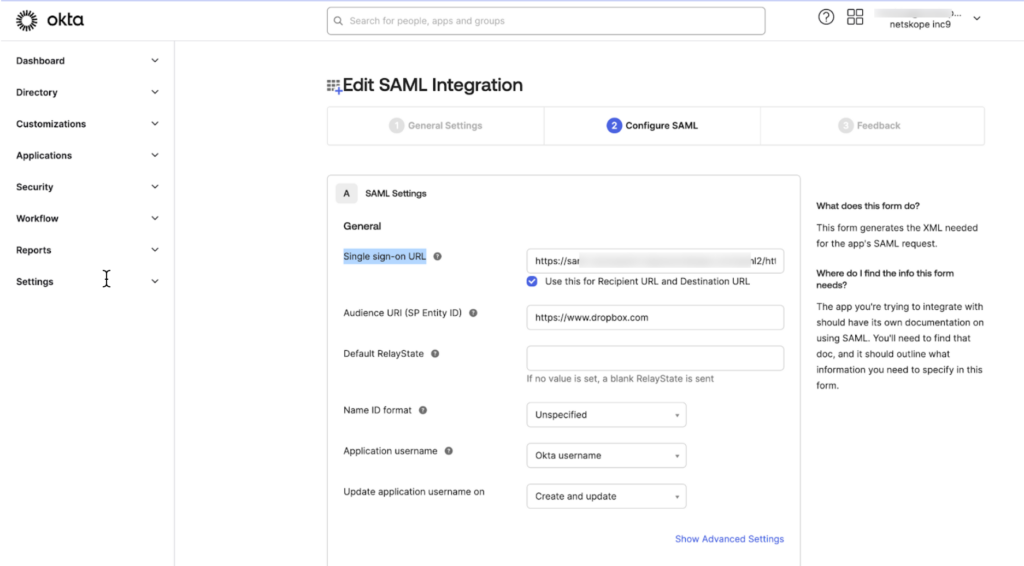
Task: Focus the search people, apps and groups box
Action: [x=546, y=21]
